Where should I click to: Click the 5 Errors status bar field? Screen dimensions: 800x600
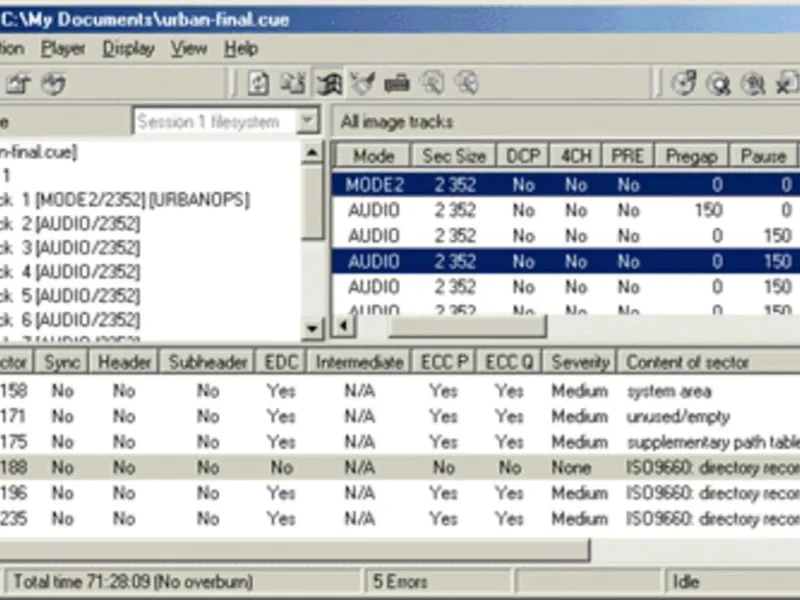438,582
